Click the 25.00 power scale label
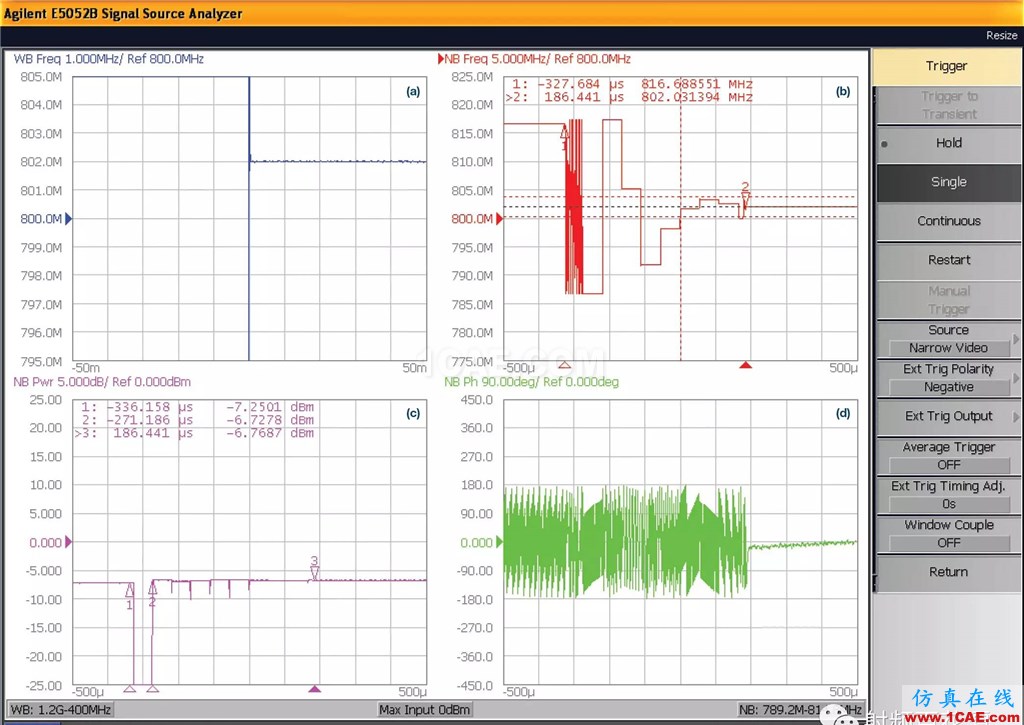 pyautogui.click(x=46, y=400)
